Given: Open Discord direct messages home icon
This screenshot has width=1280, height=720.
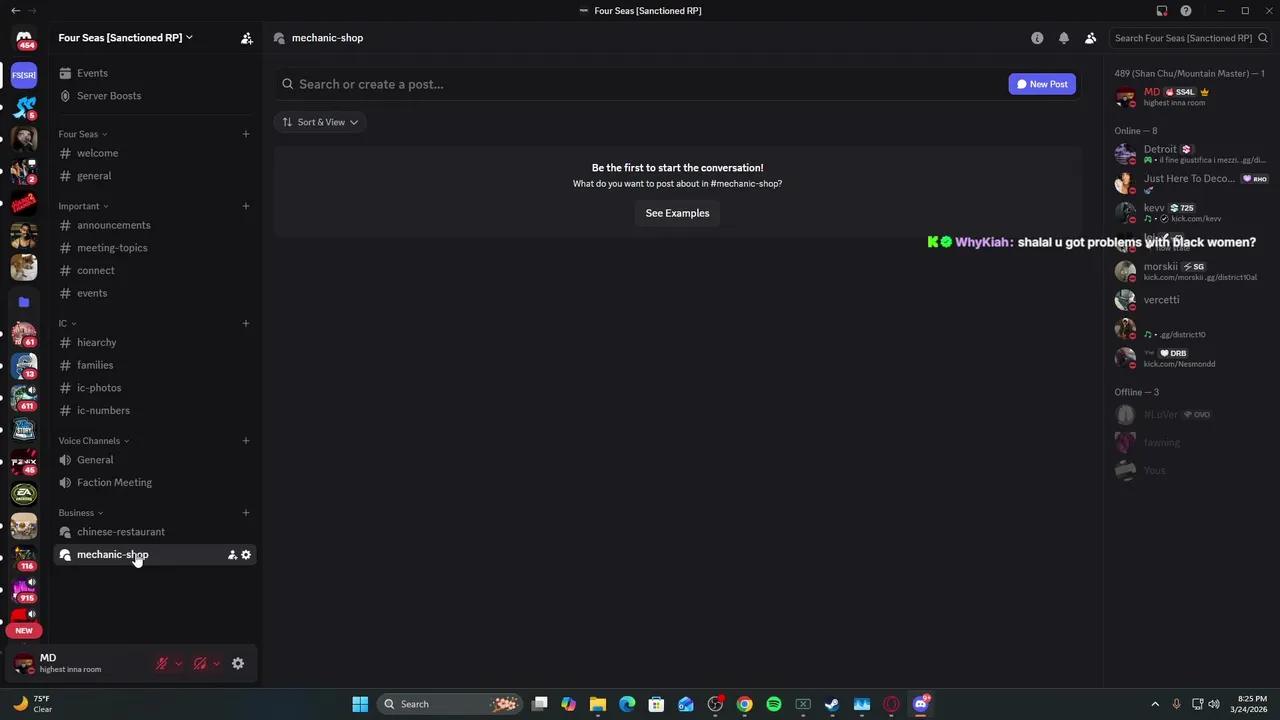Looking at the screenshot, I should pos(24,38).
